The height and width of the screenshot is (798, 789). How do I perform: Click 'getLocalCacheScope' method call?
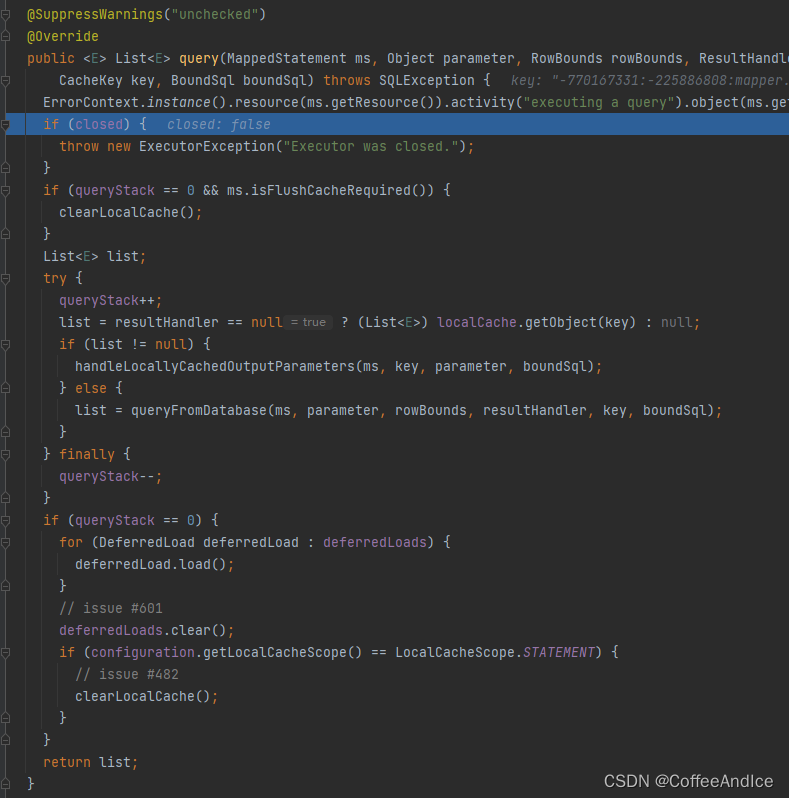tap(274, 652)
